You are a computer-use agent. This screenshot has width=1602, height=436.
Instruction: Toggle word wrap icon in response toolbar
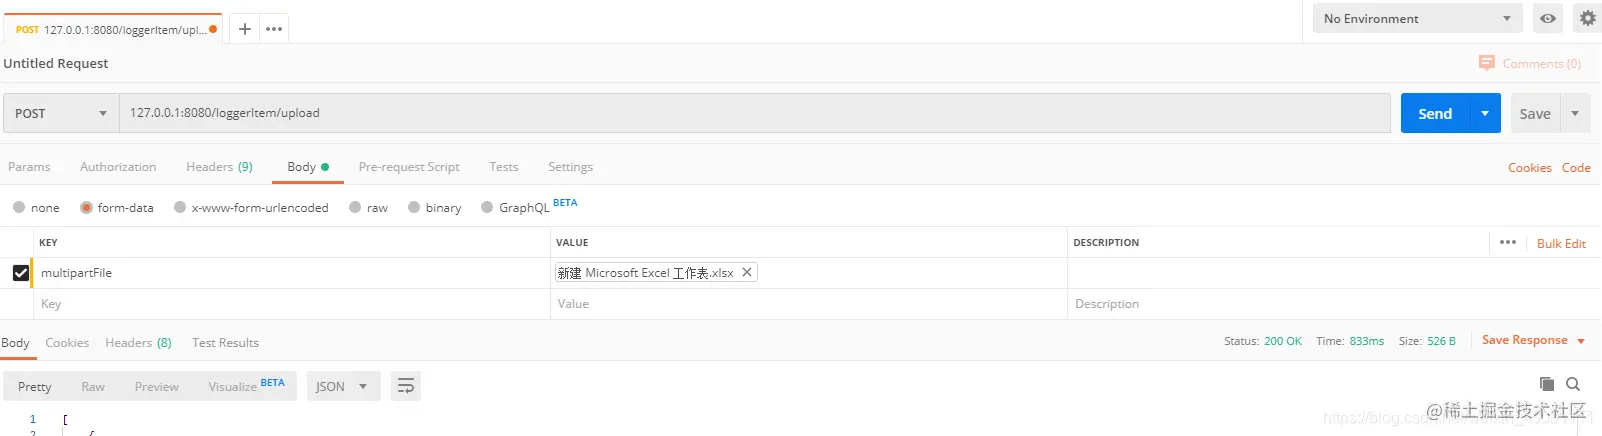point(405,386)
